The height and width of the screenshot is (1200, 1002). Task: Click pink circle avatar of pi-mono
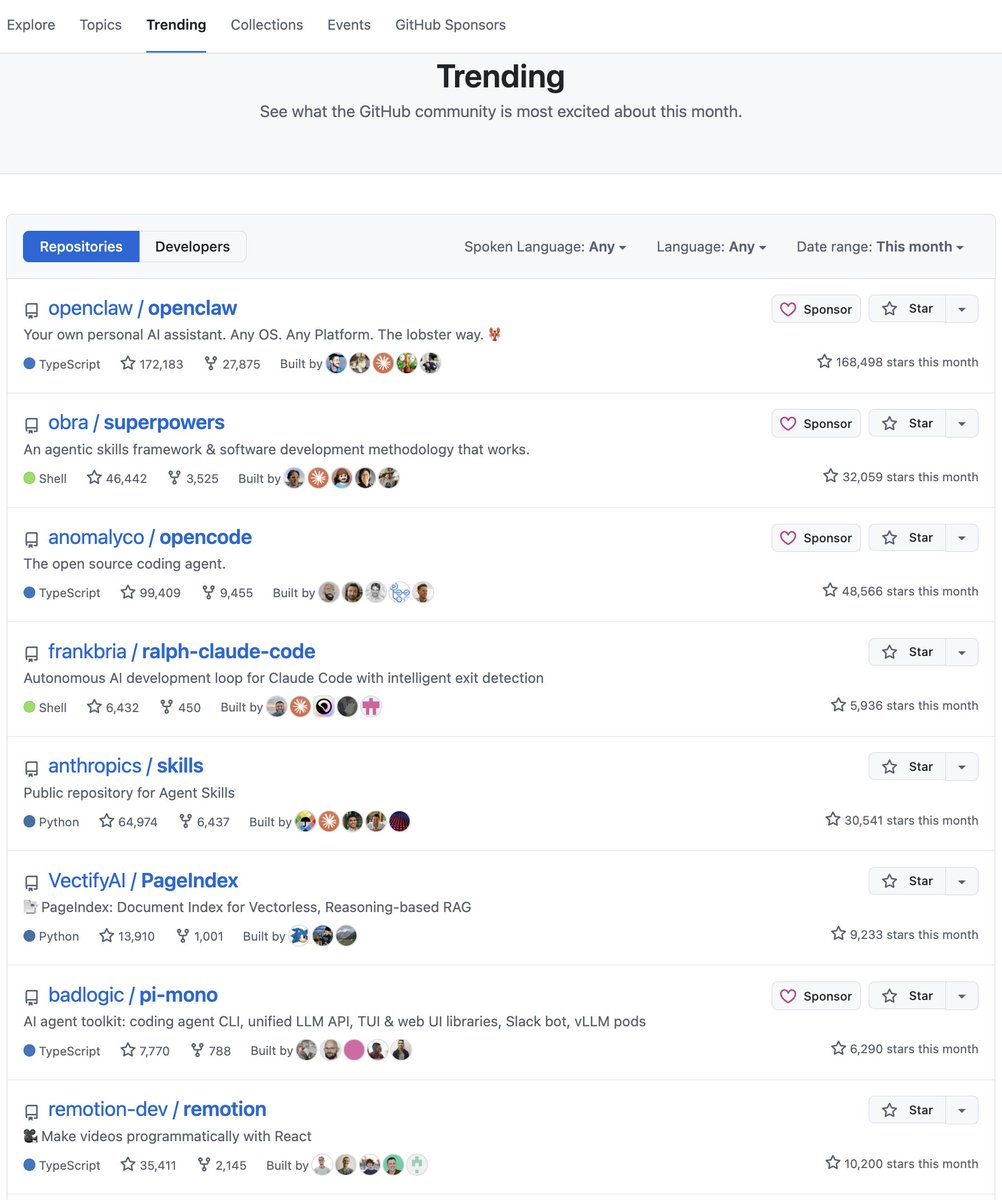tap(354, 1050)
